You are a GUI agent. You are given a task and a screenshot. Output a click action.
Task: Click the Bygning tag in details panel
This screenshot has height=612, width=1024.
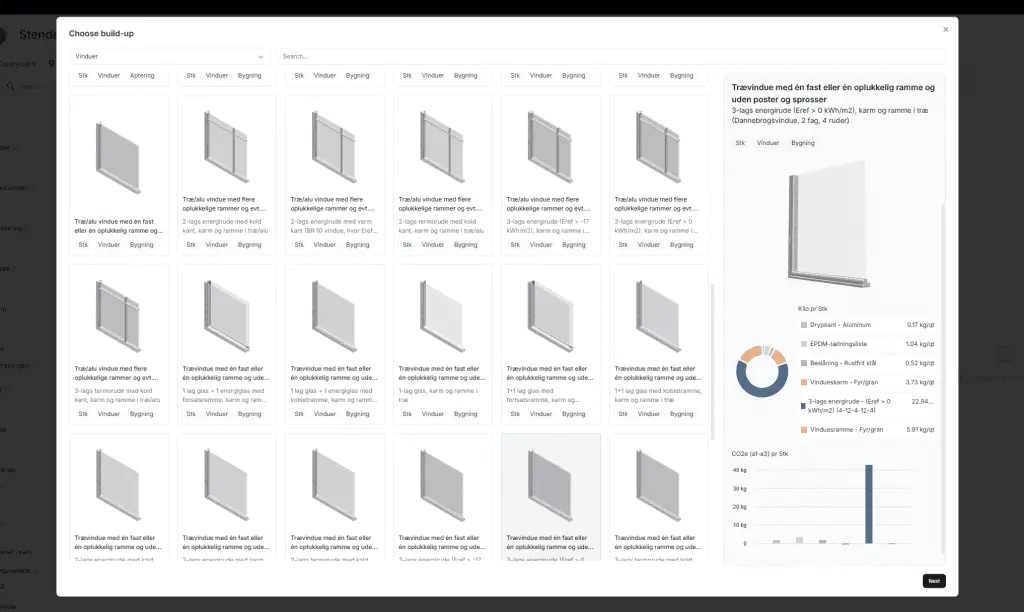[x=803, y=143]
